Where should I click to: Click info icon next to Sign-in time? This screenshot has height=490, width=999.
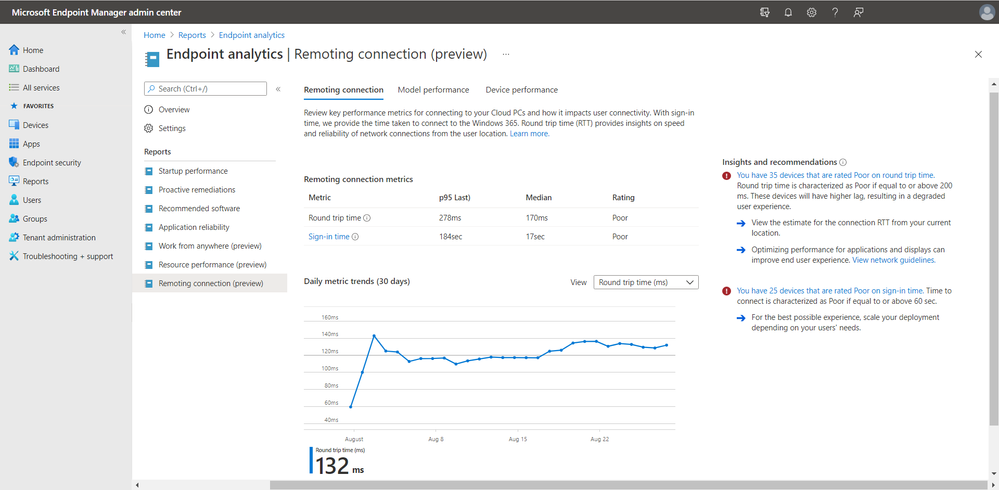pos(355,236)
